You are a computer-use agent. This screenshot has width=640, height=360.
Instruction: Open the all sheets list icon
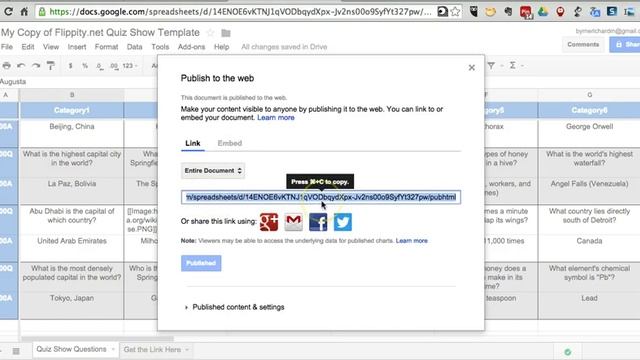pyautogui.click(x=16, y=351)
